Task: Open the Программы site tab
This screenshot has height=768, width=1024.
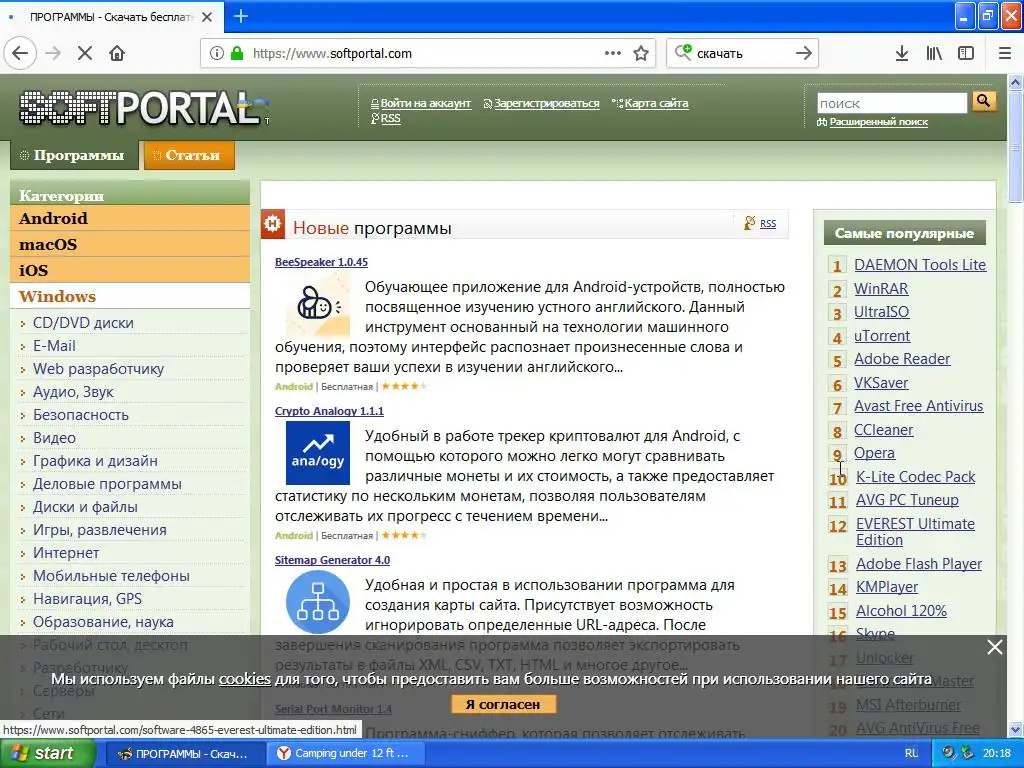Action: tap(73, 155)
